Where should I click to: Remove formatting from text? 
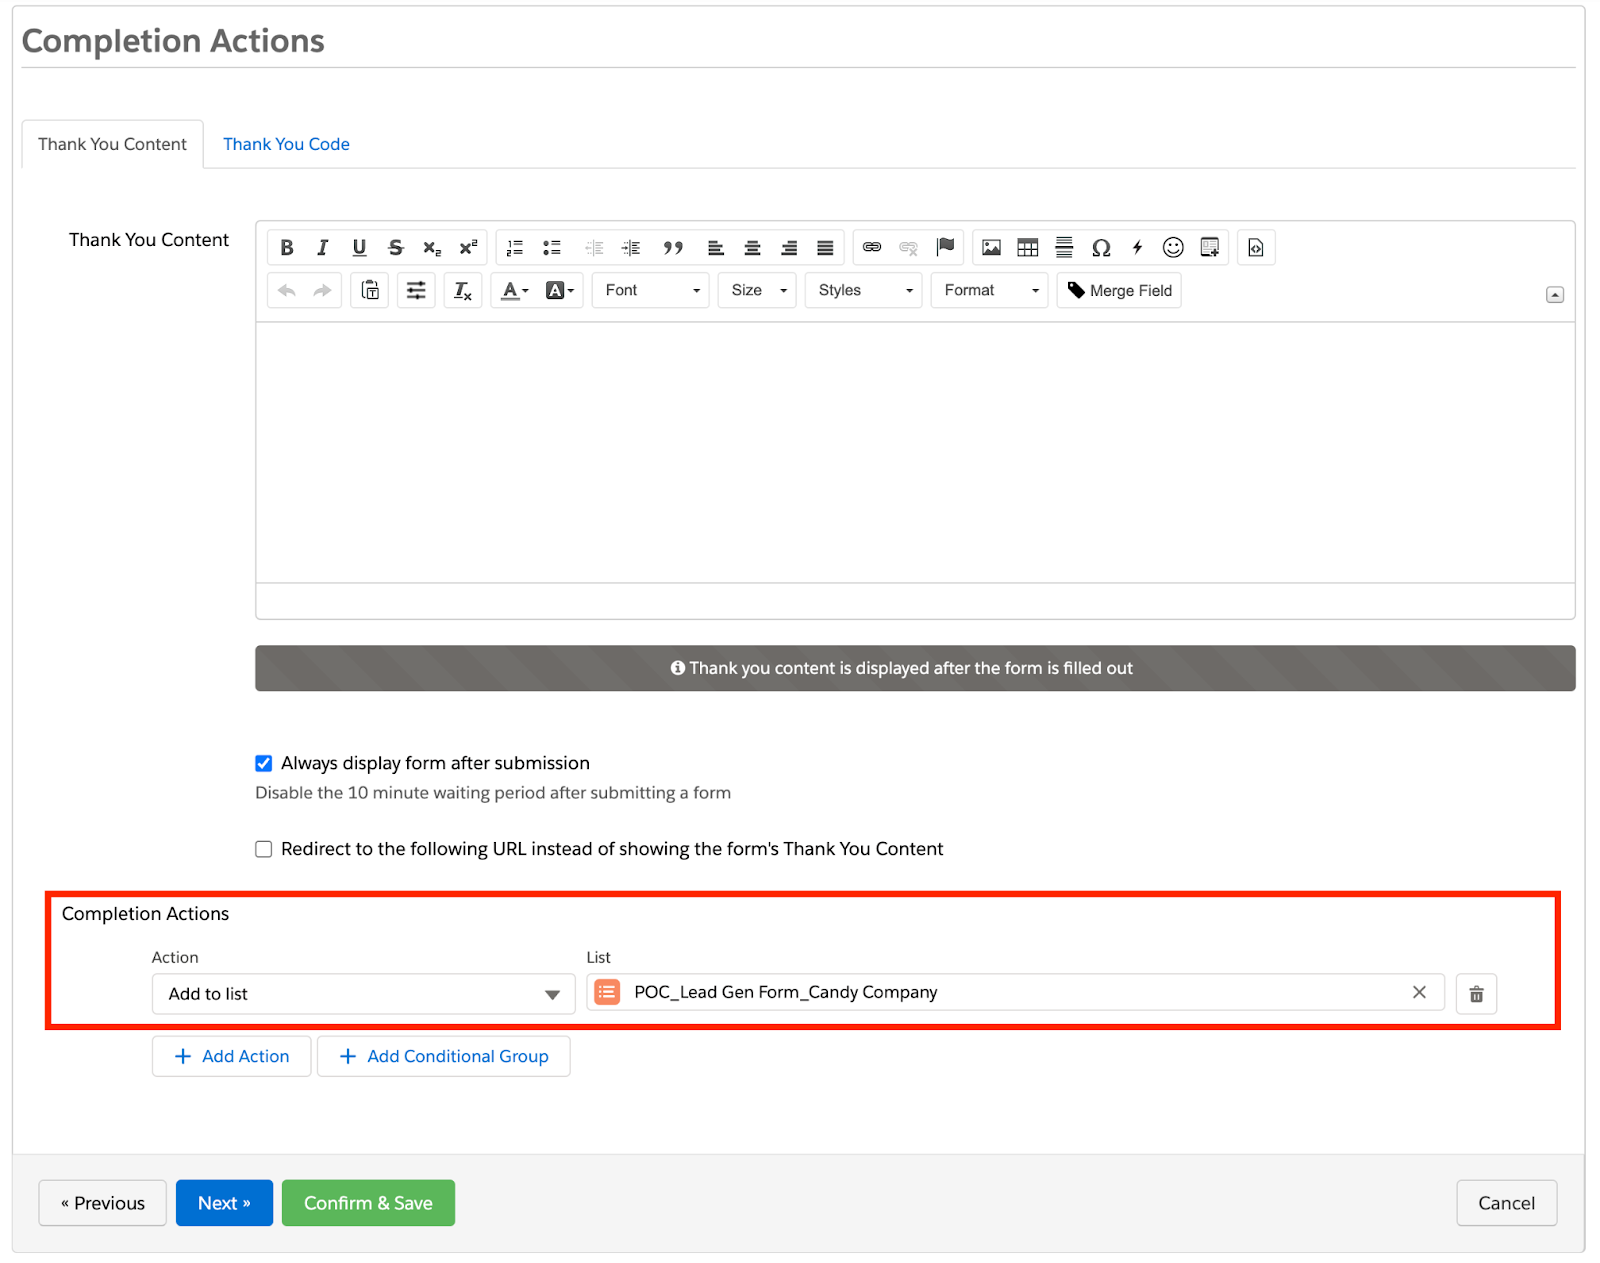pyautogui.click(x=462, y=290)
